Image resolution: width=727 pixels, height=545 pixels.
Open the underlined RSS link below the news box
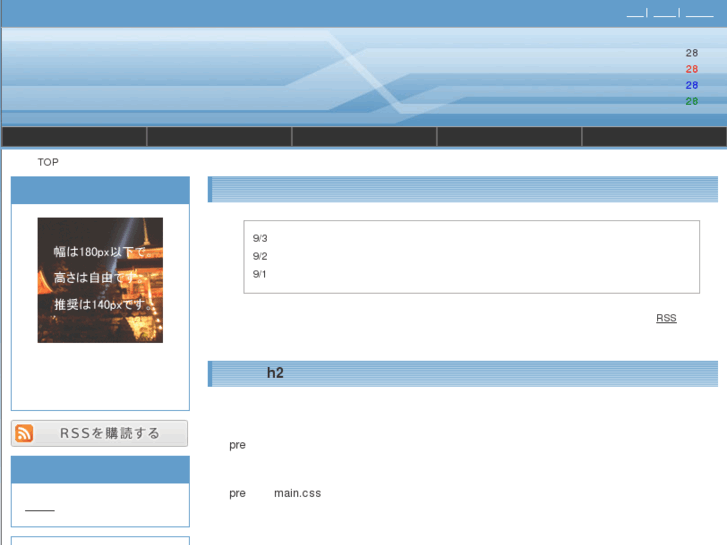[x=666, y=318]
